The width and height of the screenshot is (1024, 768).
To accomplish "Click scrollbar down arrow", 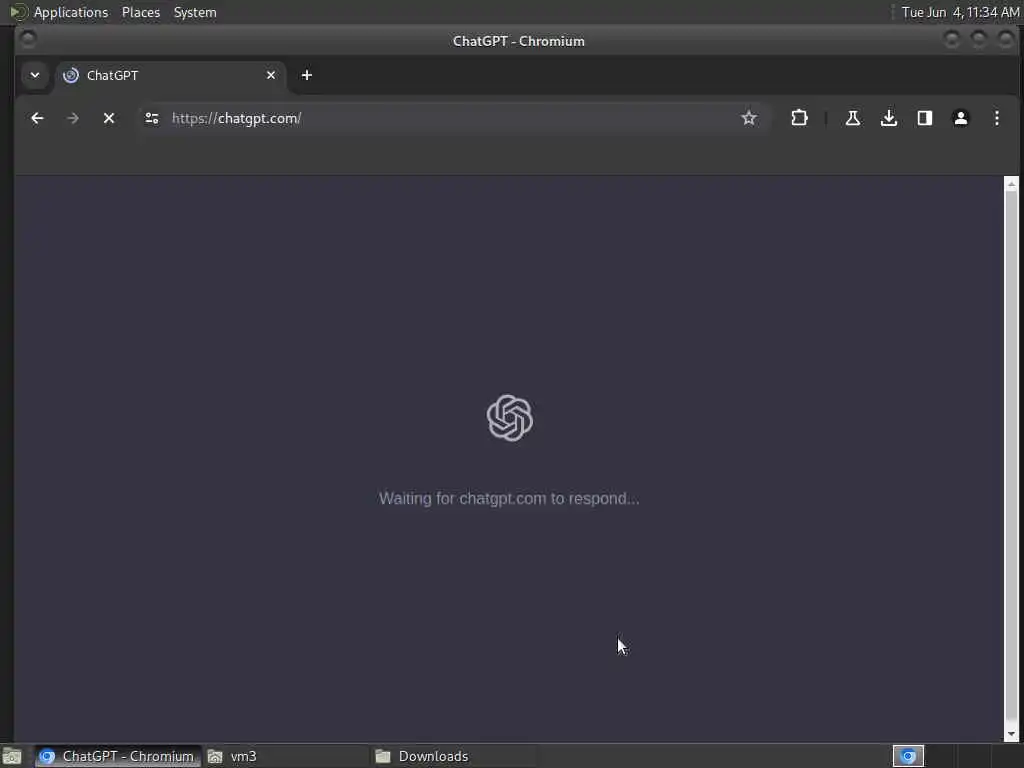I will 1012,734.
